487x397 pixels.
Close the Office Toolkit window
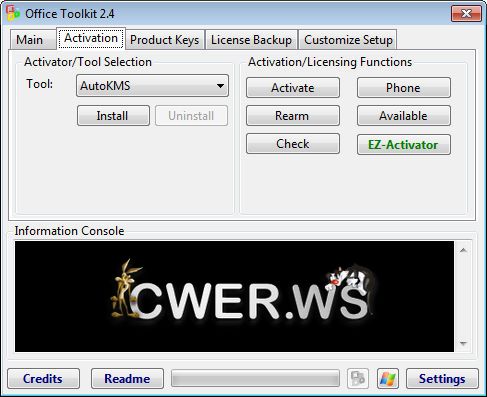tap(466, 14)
